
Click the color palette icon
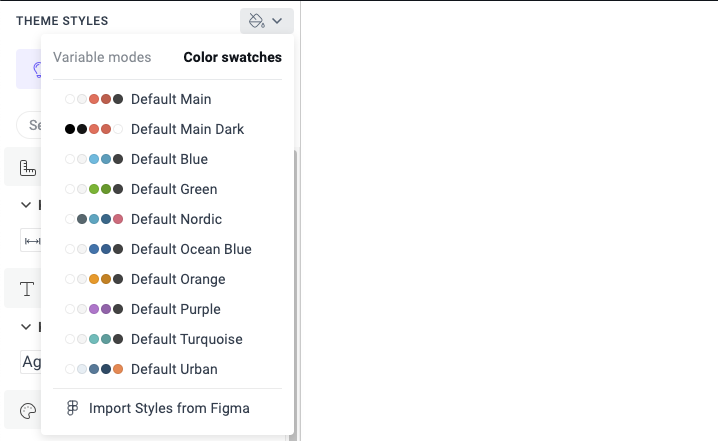point(27,411)
